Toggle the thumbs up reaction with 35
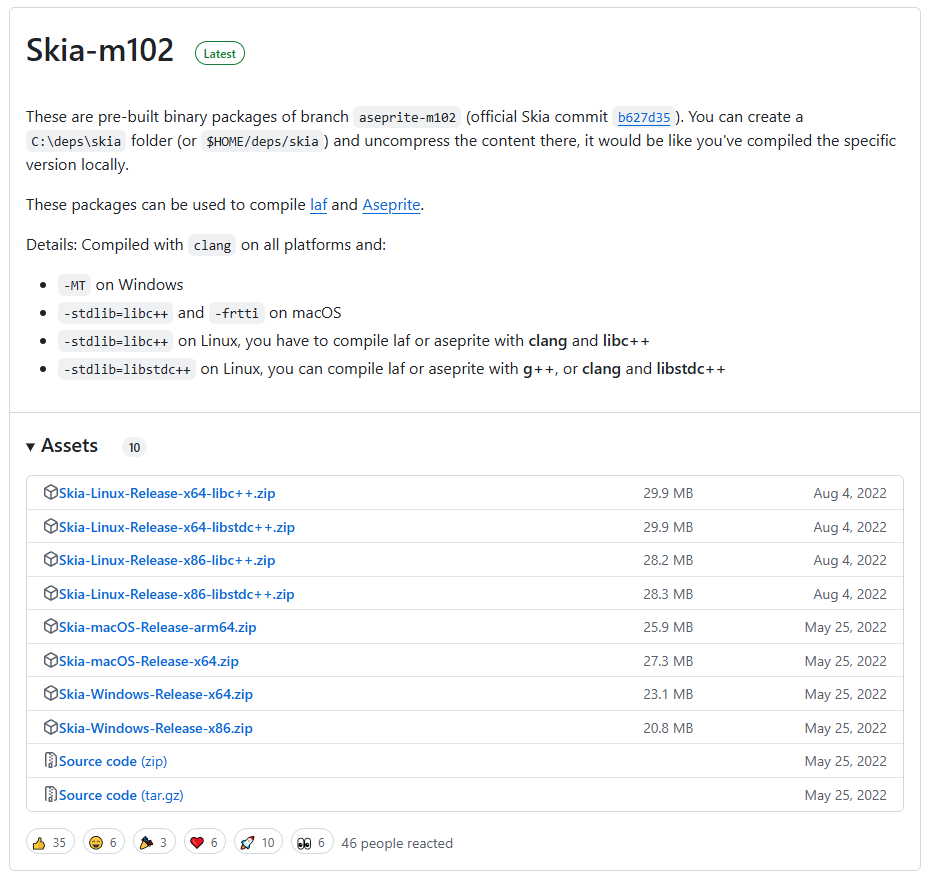Viewport: 930px width, 878px height. (x=50, y=842)
